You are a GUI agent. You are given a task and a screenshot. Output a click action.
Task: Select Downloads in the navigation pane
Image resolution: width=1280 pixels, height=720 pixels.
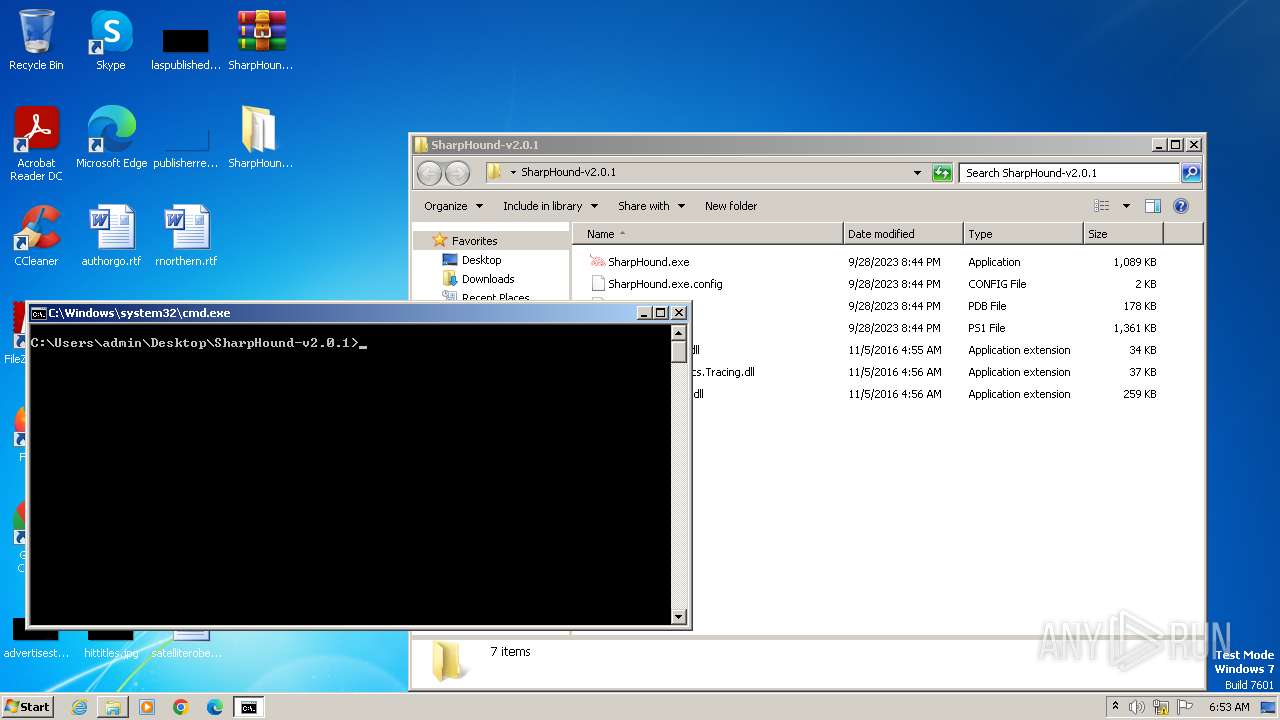coord(488,279)
